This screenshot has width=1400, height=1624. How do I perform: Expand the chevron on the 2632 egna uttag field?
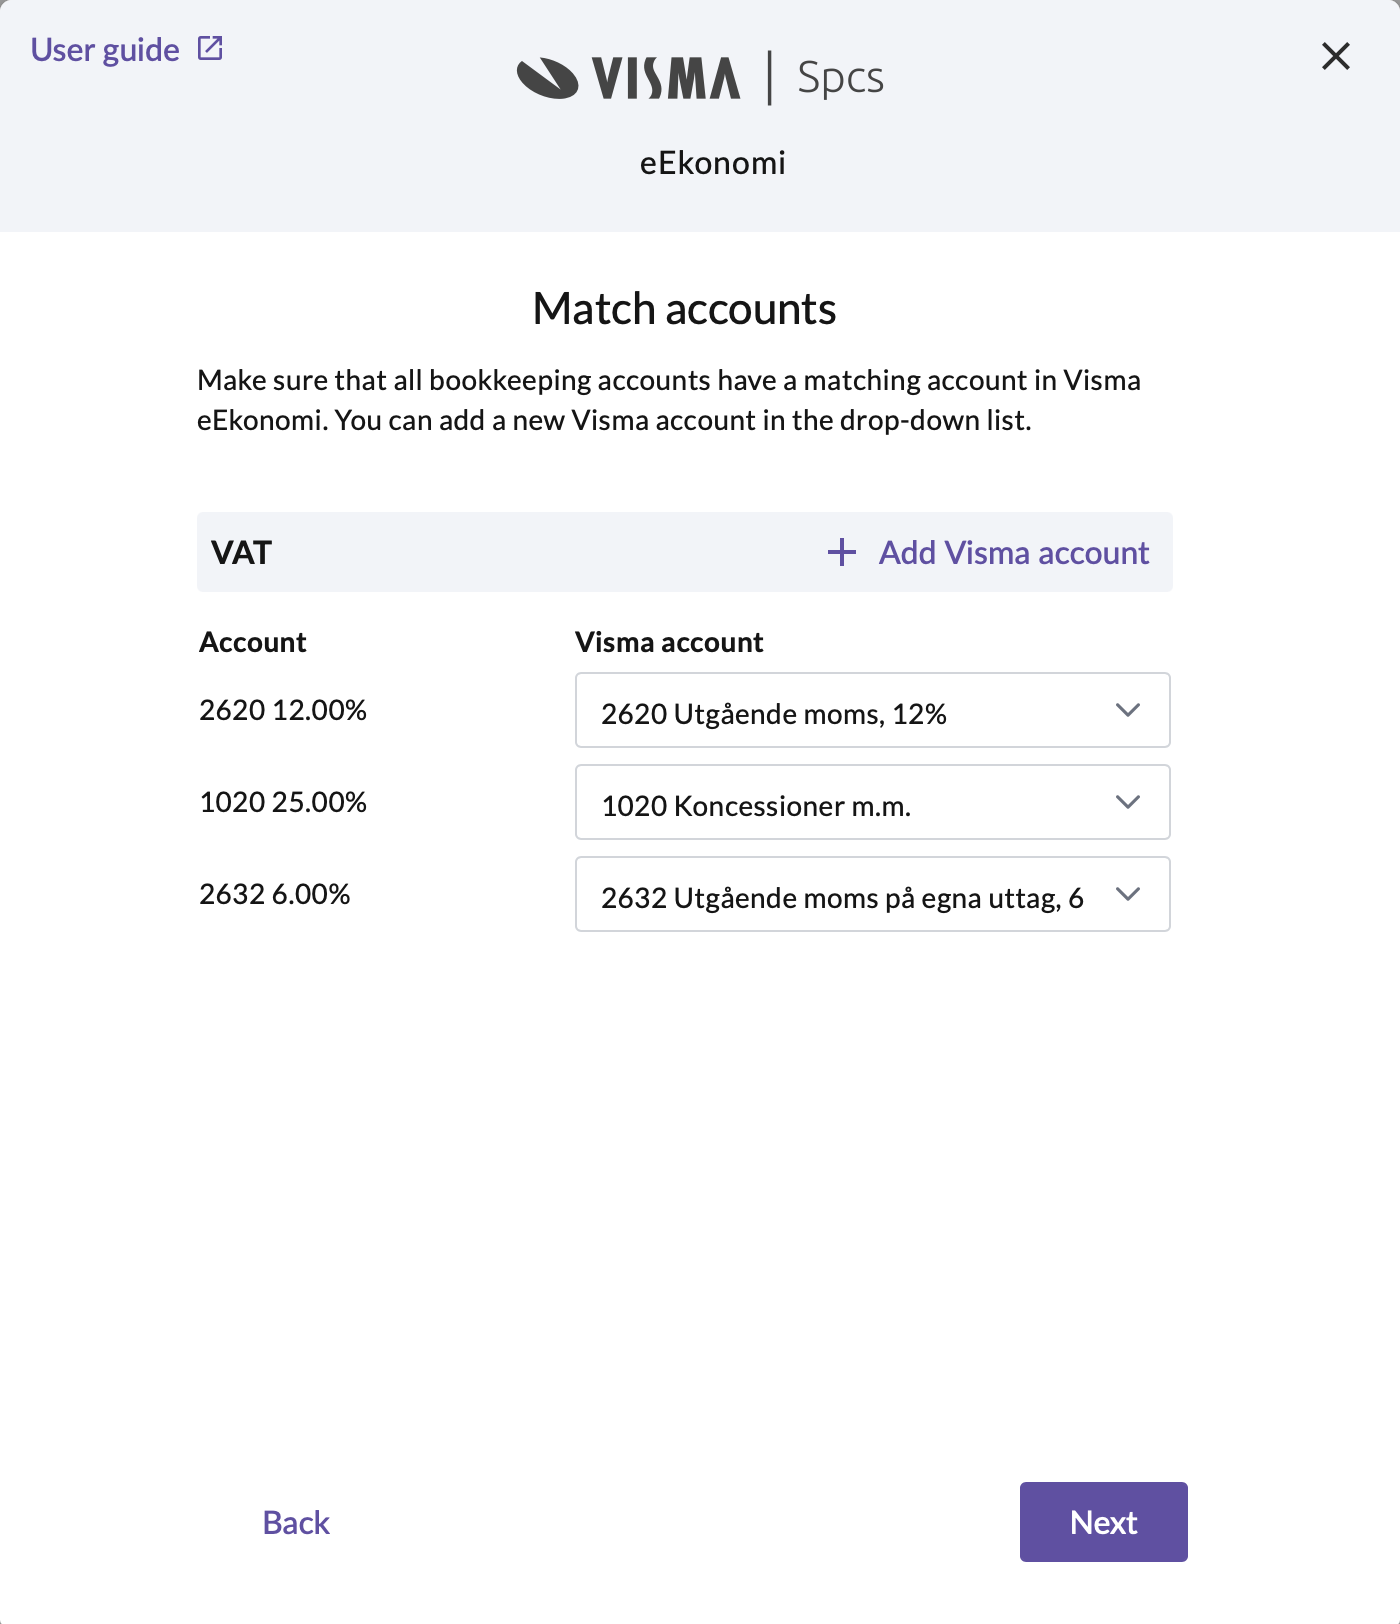[x=1128, y=894]
